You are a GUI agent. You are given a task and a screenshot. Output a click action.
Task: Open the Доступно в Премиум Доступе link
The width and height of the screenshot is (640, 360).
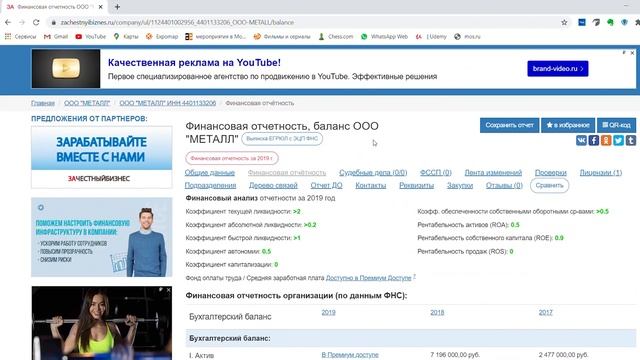[369, 278]
